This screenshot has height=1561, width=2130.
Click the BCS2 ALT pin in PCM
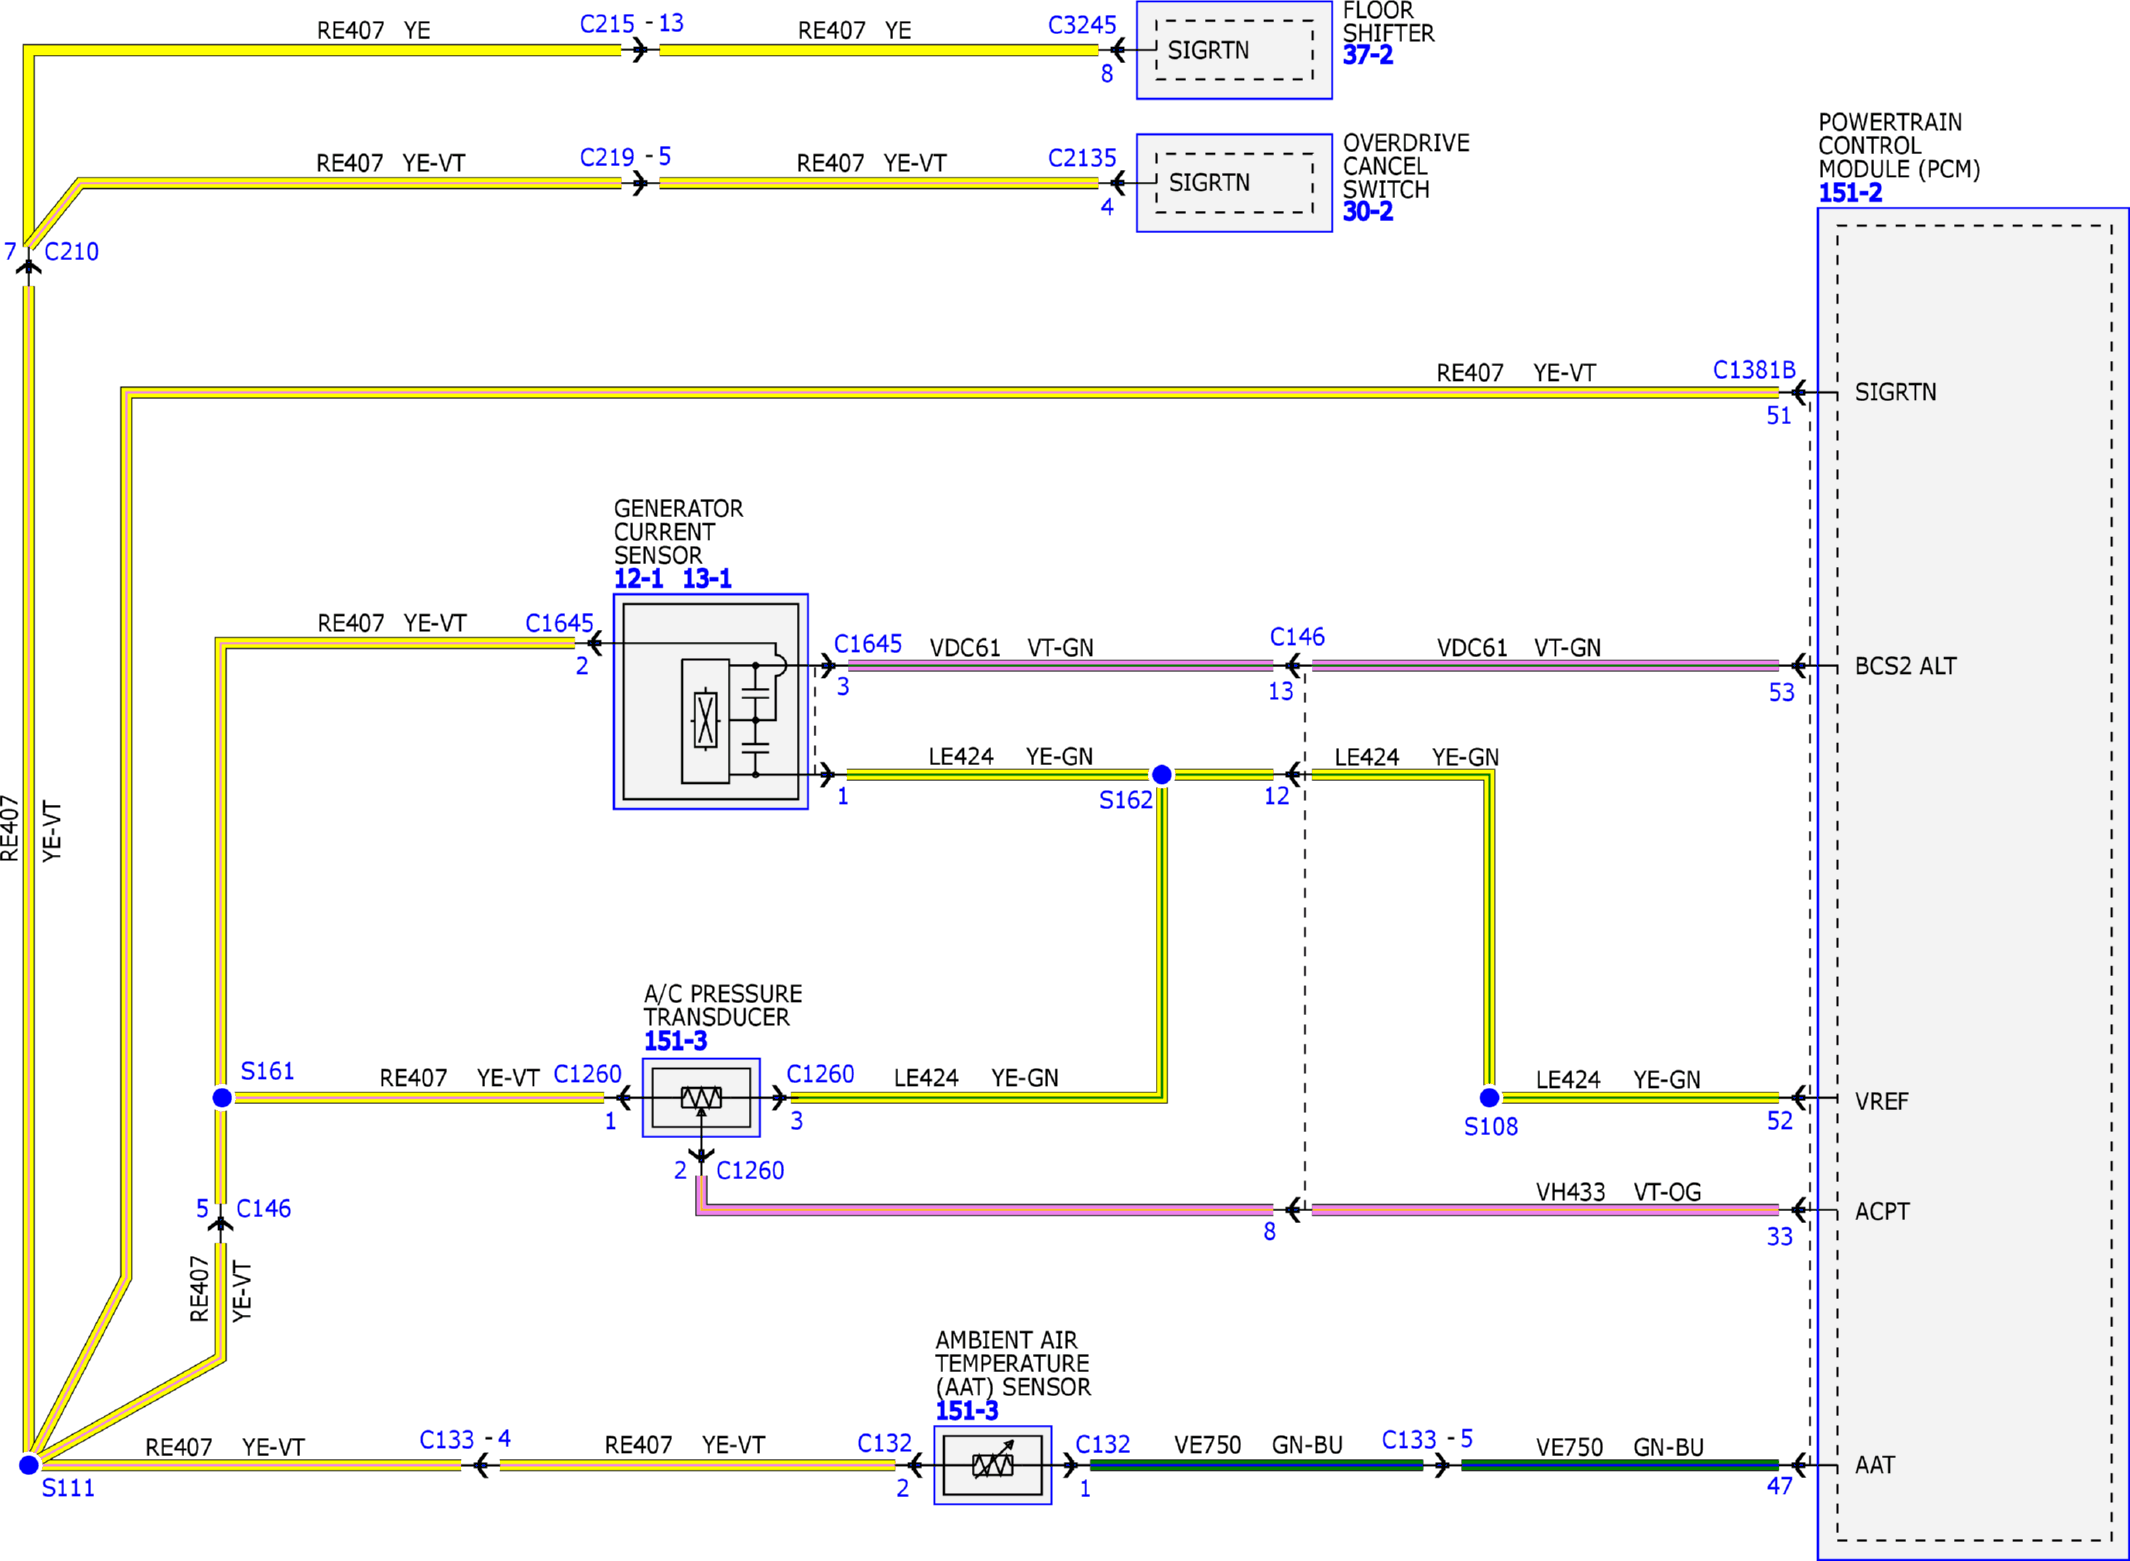[1905, 666]
